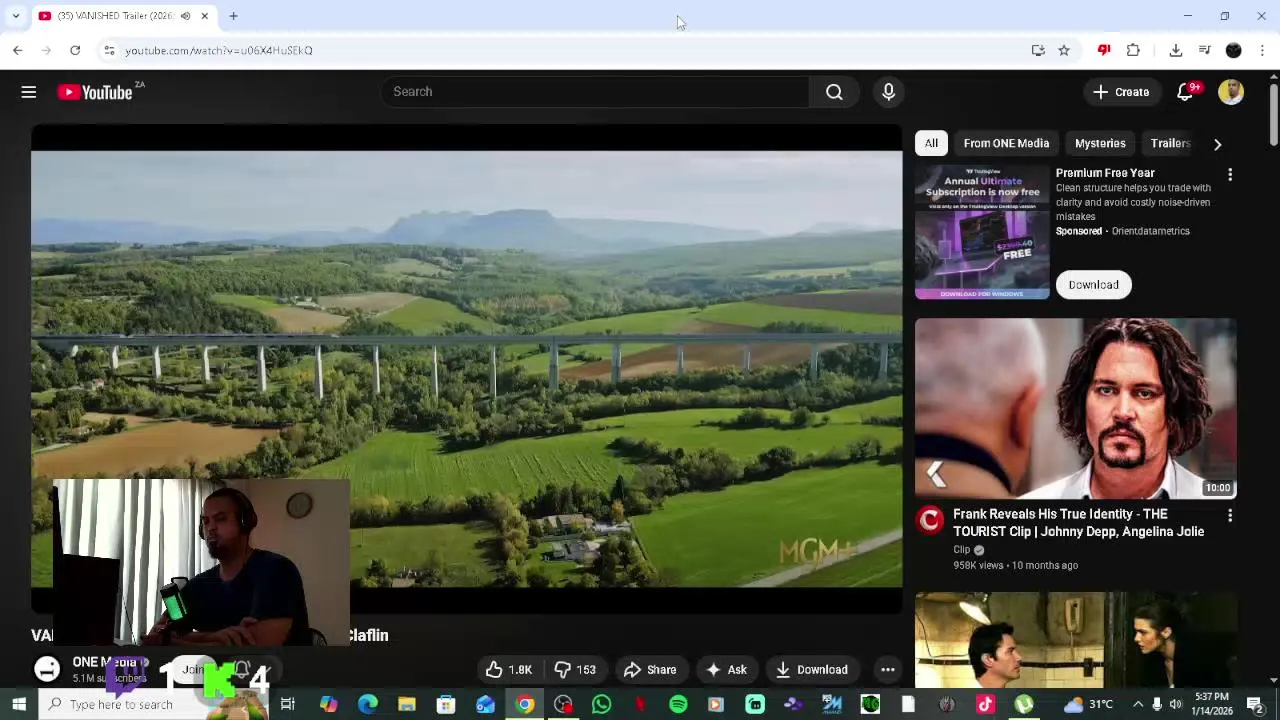Open the YouTube account avatar menu
This screenshot has width=1280, height=720.
pyautogui.click(x=1231, y=92)
